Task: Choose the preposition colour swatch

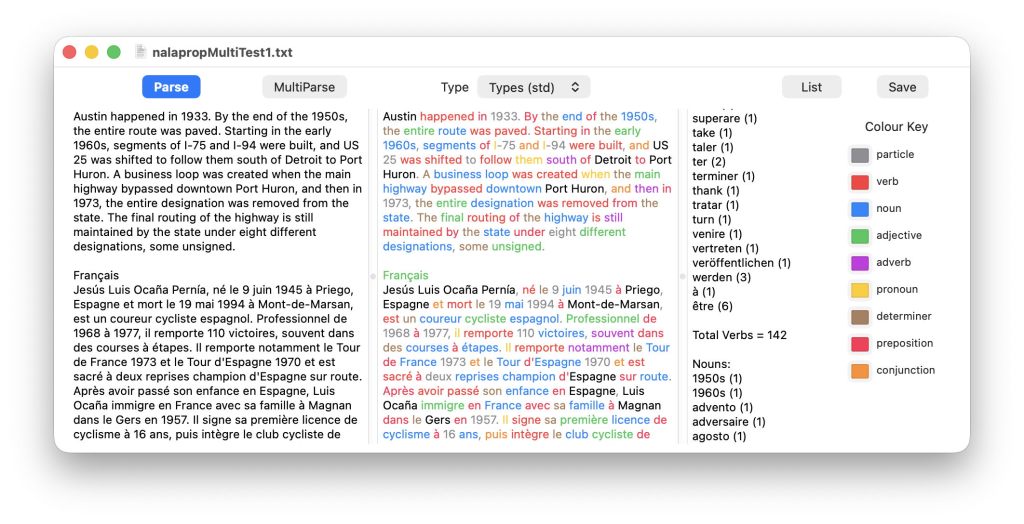Action: click(859, 344)
